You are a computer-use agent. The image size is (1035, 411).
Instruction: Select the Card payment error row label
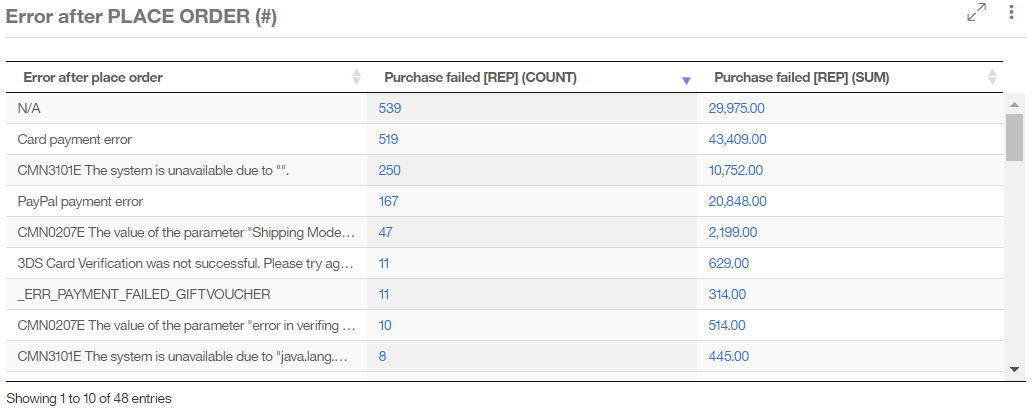pos(75,139)
